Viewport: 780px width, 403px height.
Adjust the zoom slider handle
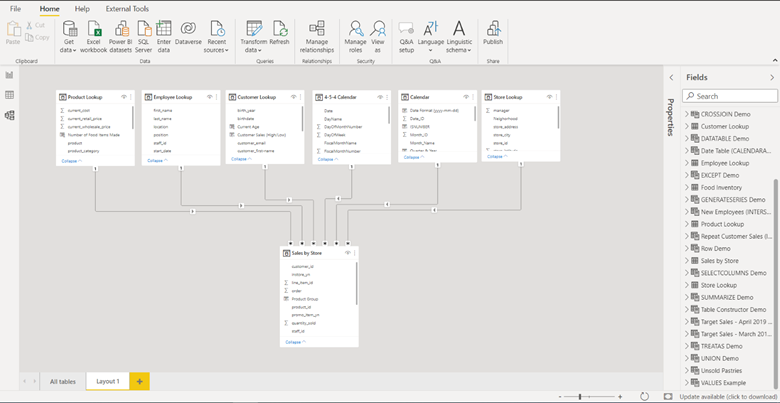click(x=580, y=397)
